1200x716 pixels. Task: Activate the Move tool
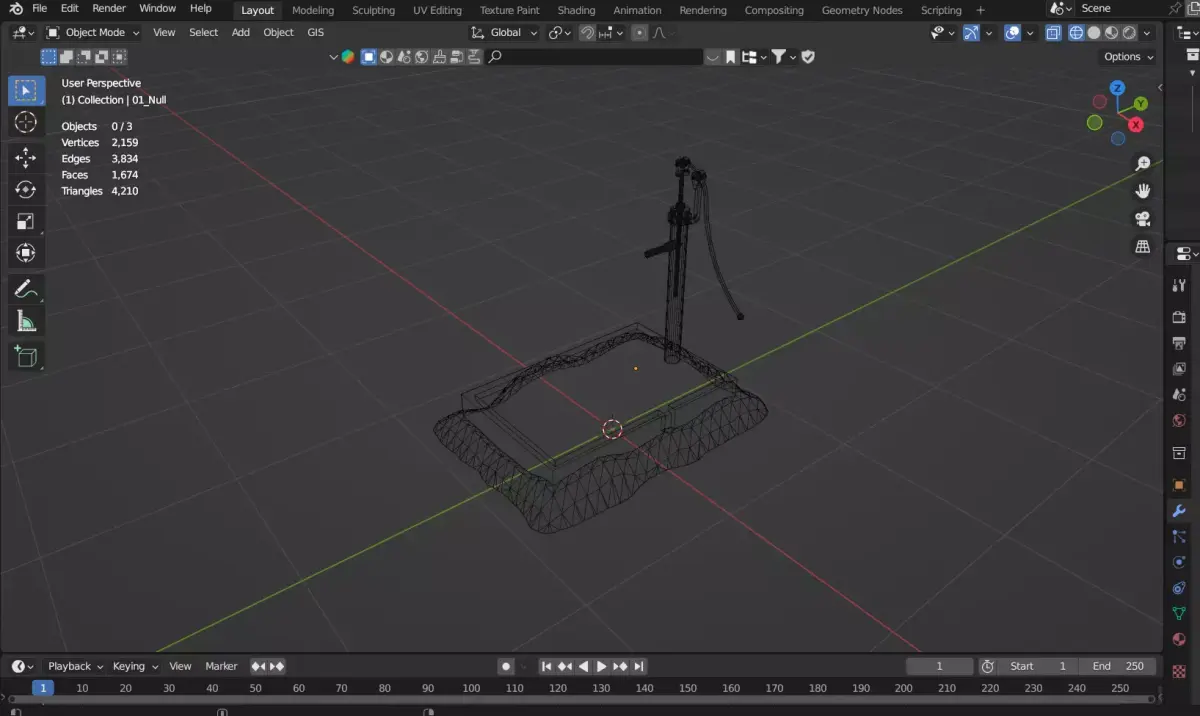tap(26, 157)
